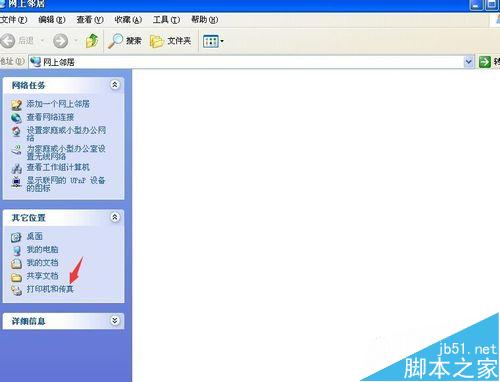Collapse the 网络任务 panel chevron

[x=115, y=85]
